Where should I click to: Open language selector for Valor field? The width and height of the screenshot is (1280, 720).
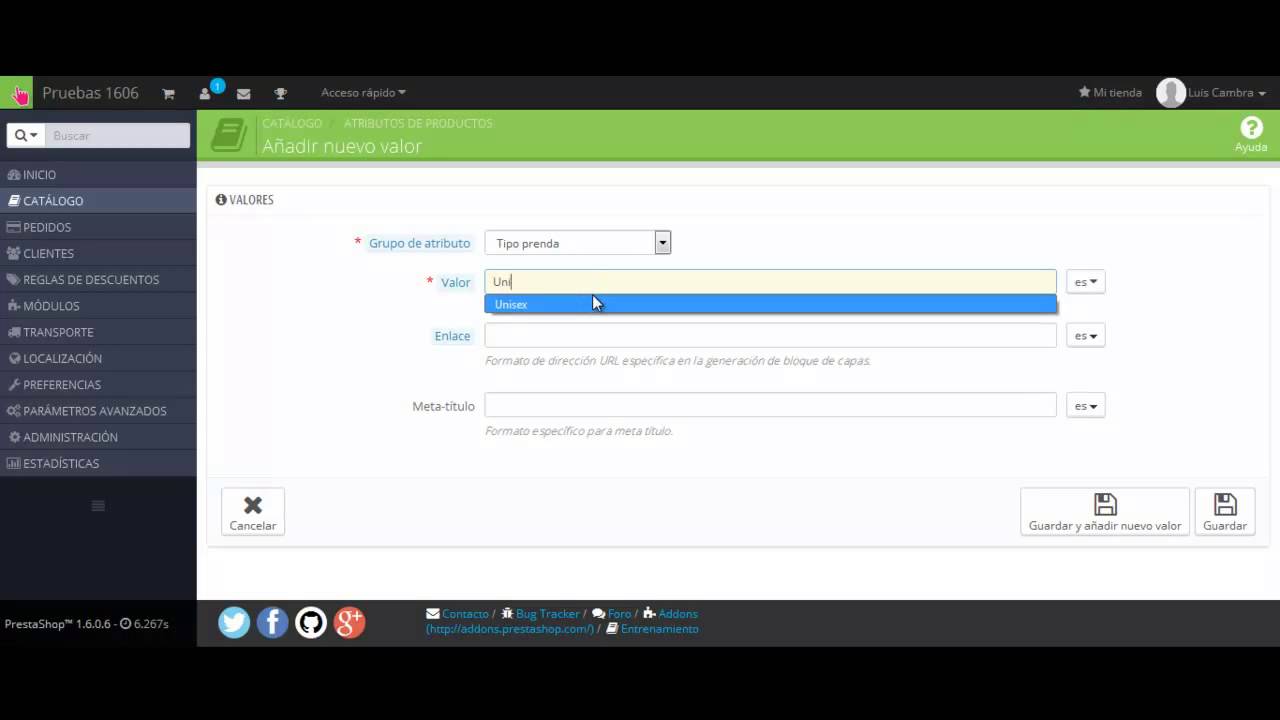pos(1085,282)
